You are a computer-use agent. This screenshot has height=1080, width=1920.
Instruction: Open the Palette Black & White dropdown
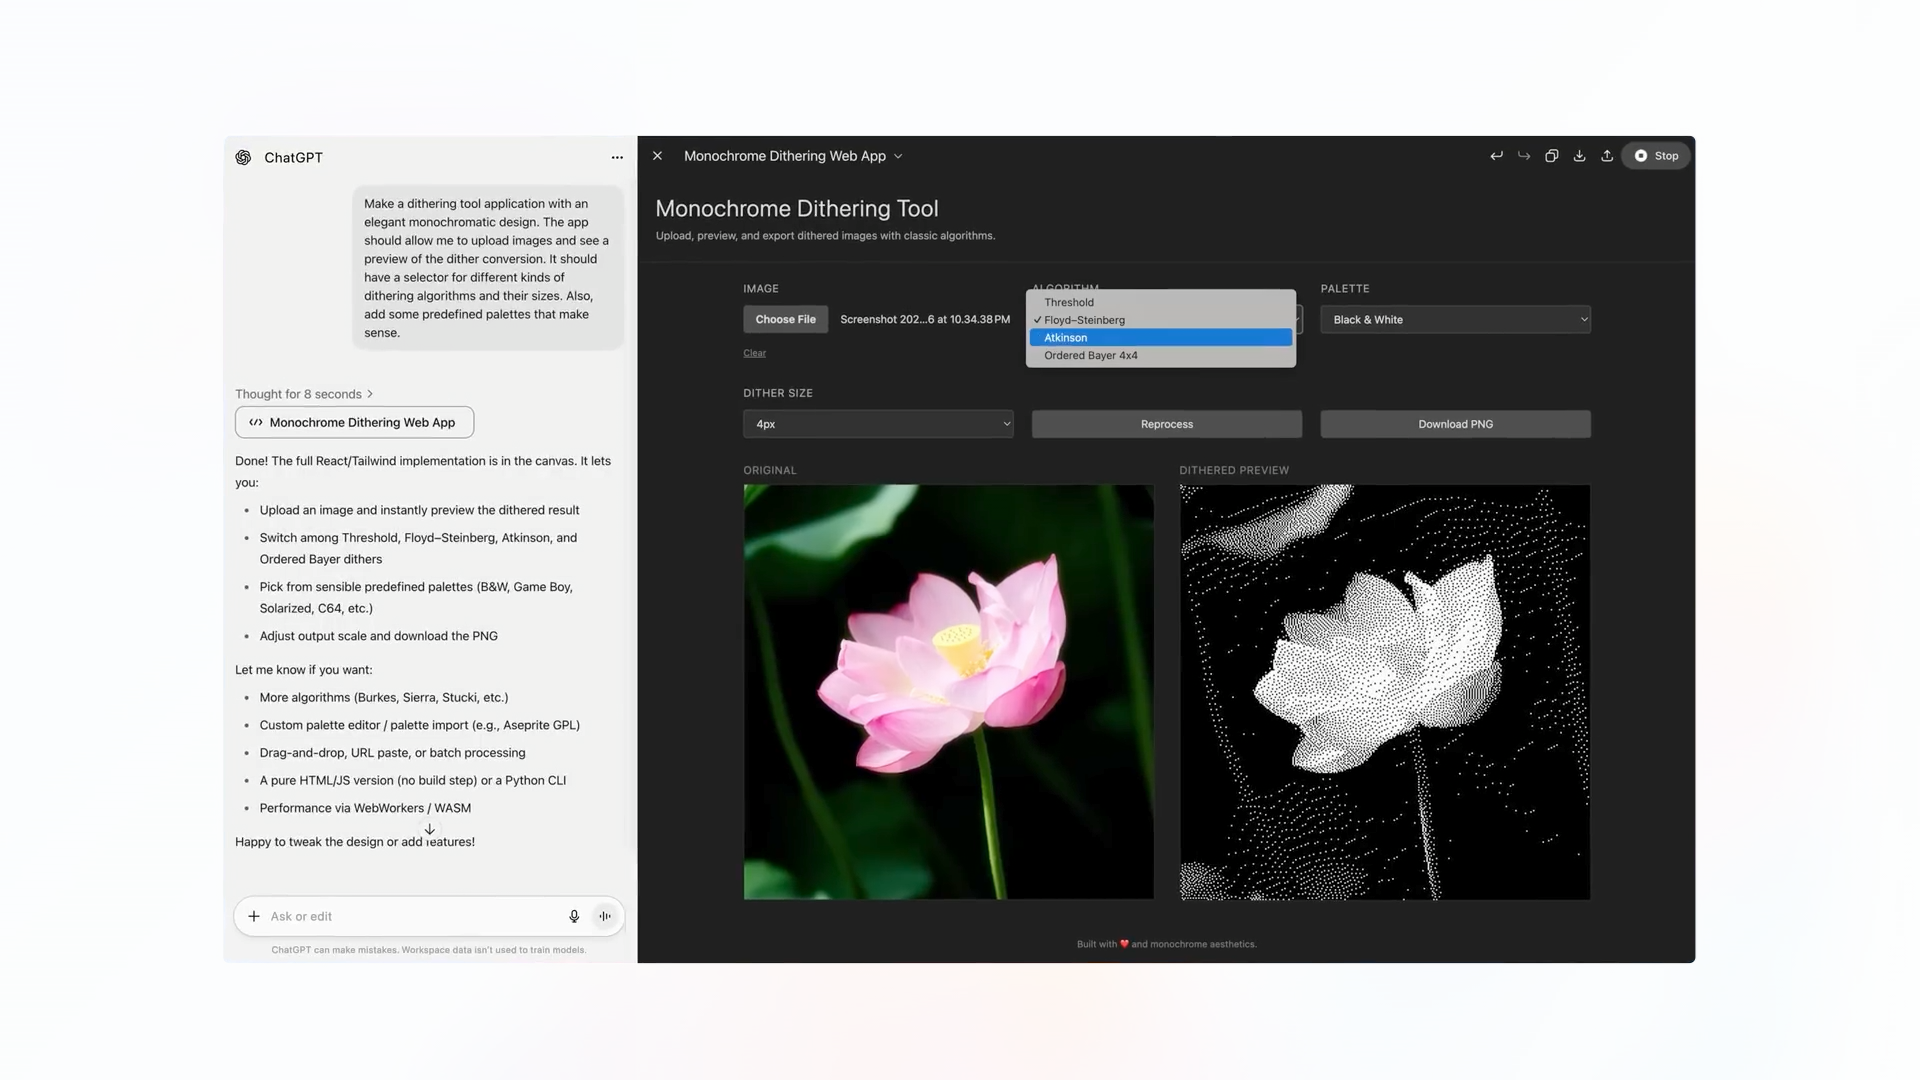point(1455,320)
